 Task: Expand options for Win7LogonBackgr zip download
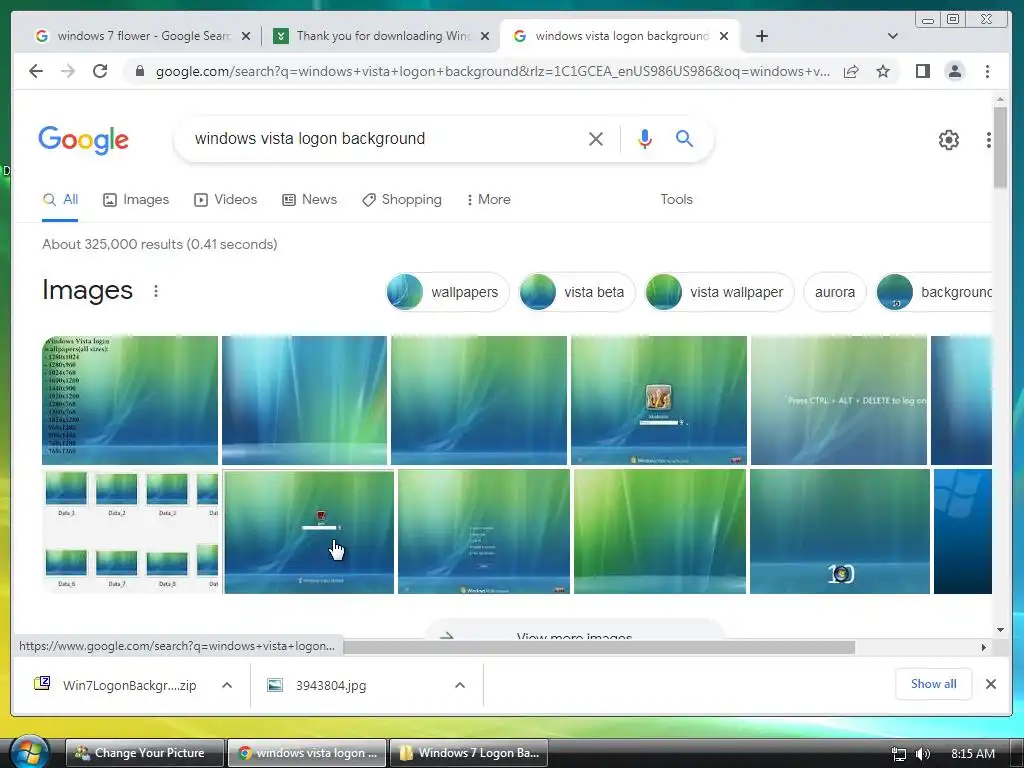click(227, 685)
